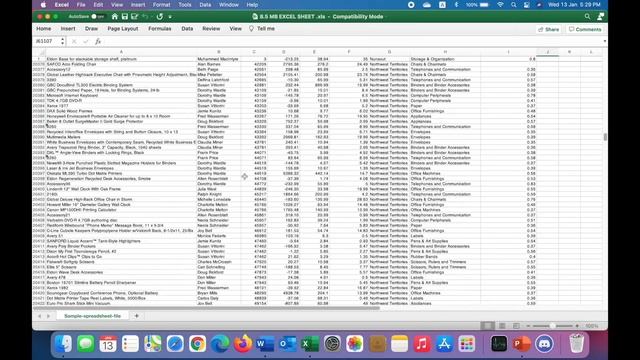Click the Share button
This screenshot has width=640, height=360.
(549, 29)
